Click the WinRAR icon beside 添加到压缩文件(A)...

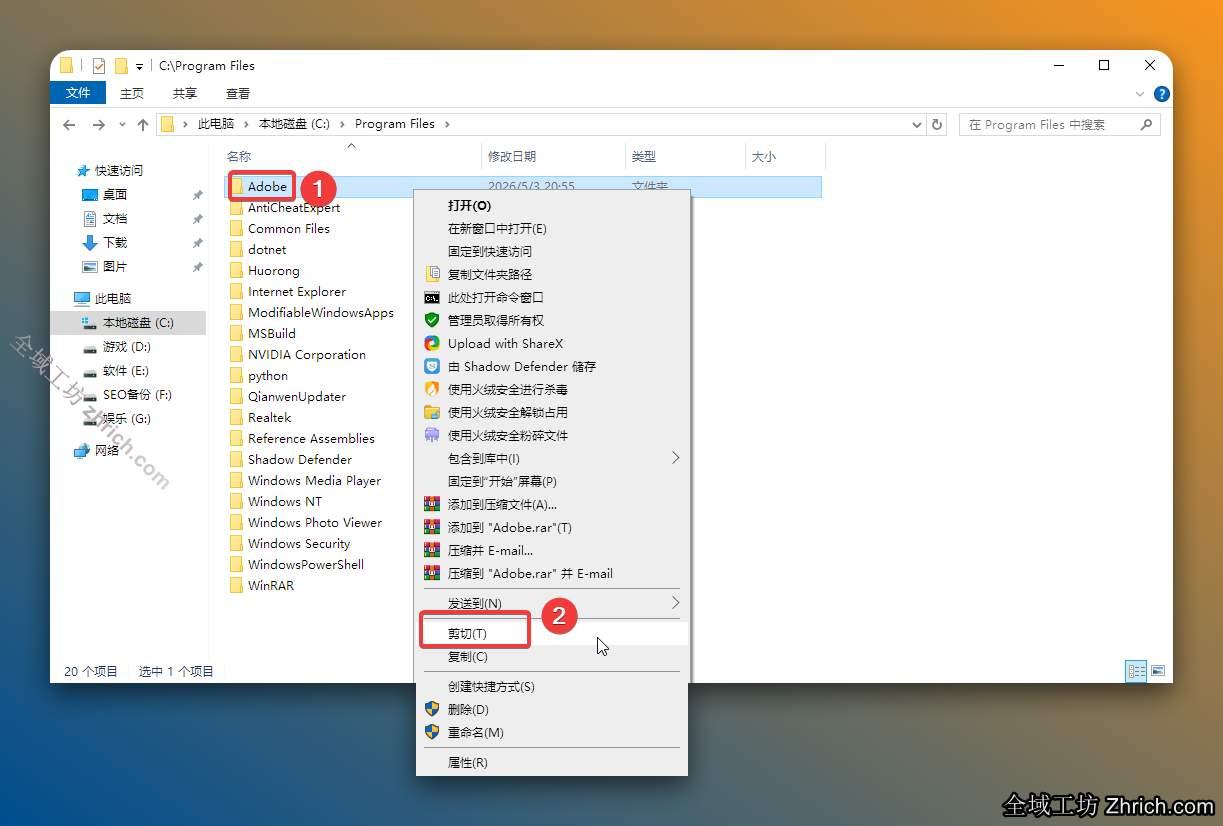(x=432, y=504)
